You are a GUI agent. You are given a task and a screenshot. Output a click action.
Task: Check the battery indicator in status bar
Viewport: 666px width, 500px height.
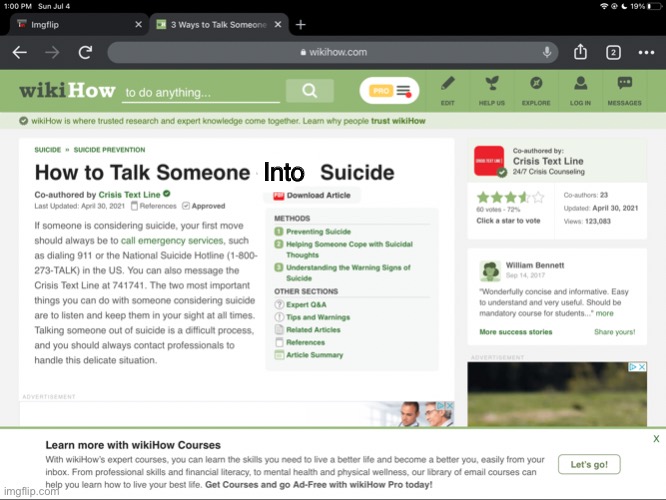click(655, 6)
